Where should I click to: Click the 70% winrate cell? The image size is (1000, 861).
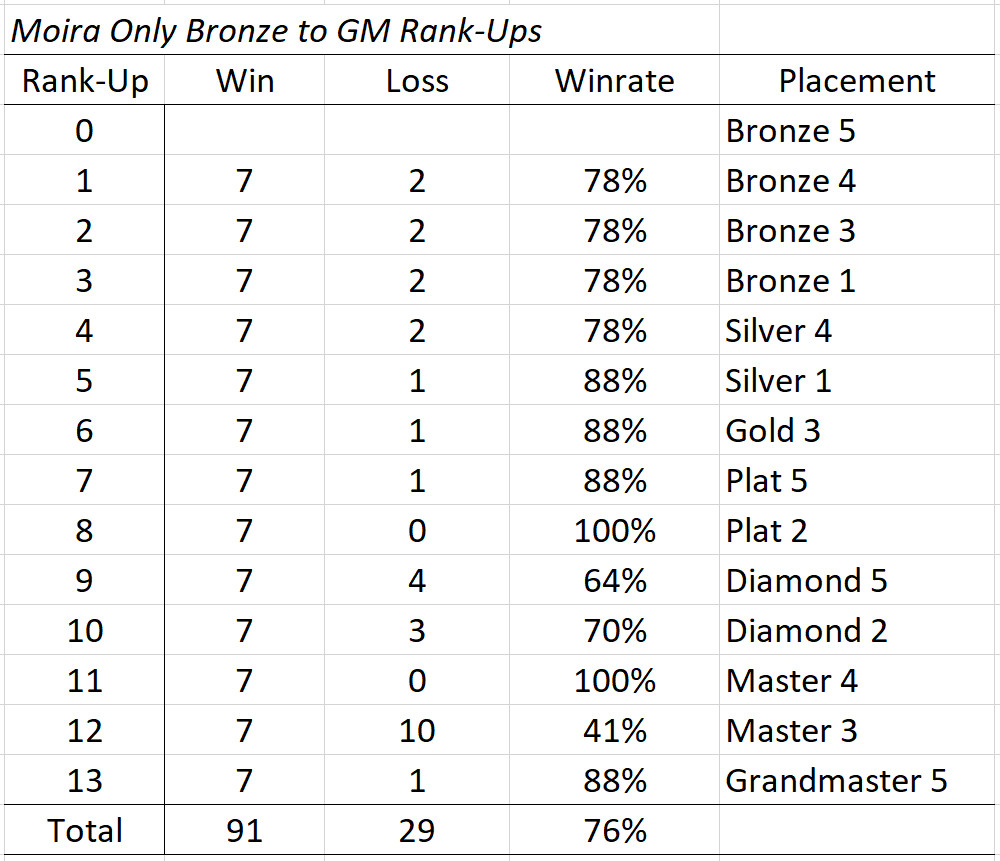(x=614, y=630)
